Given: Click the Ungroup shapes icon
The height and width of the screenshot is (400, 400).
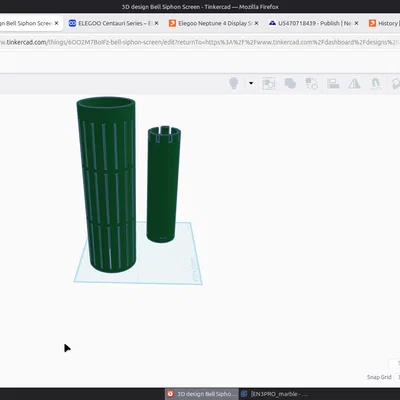Looking at the screenshot, I should 311,83.
